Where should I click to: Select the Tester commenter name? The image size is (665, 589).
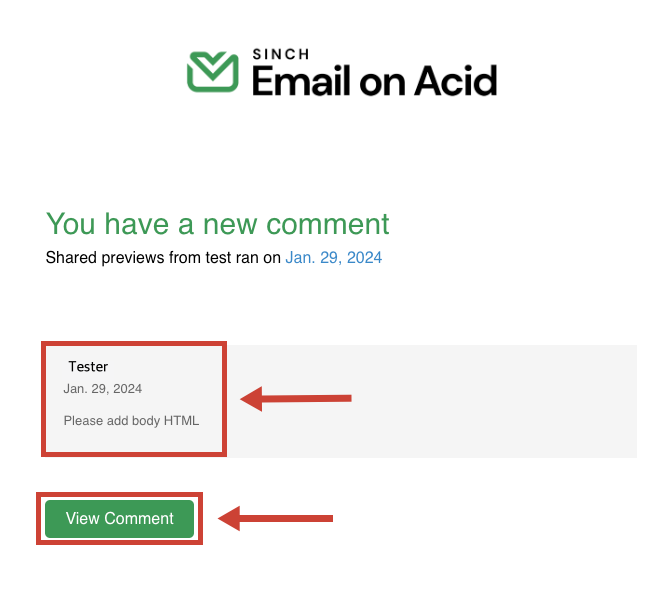point(88,366)
